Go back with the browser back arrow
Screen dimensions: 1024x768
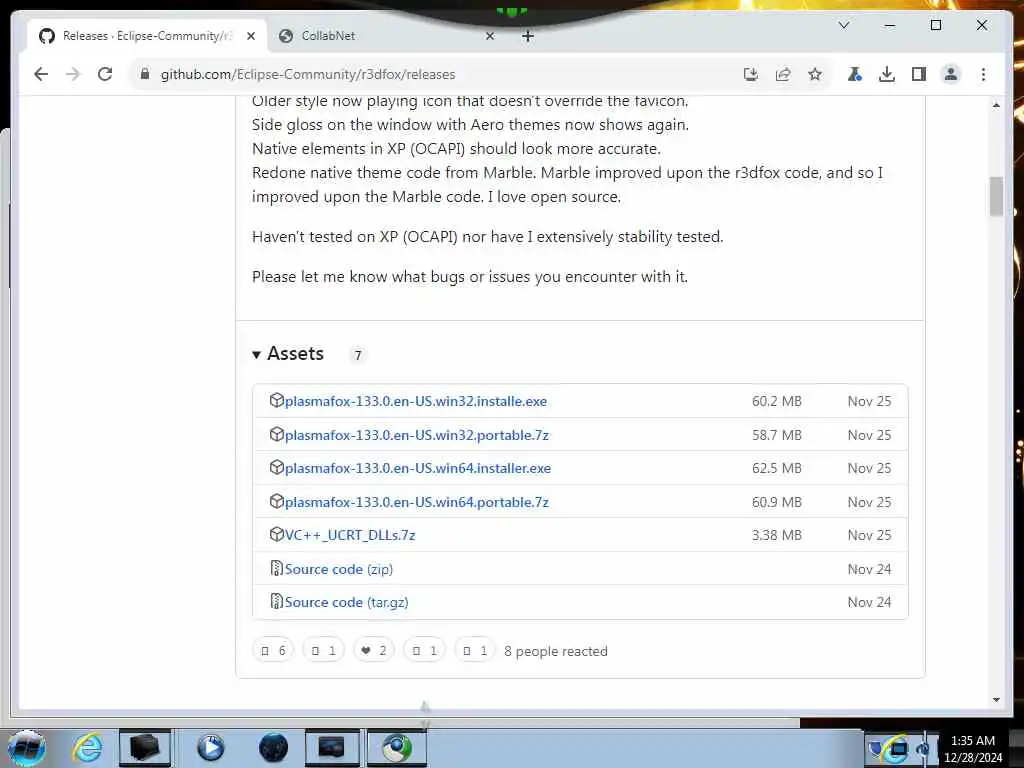pos(41,74)
